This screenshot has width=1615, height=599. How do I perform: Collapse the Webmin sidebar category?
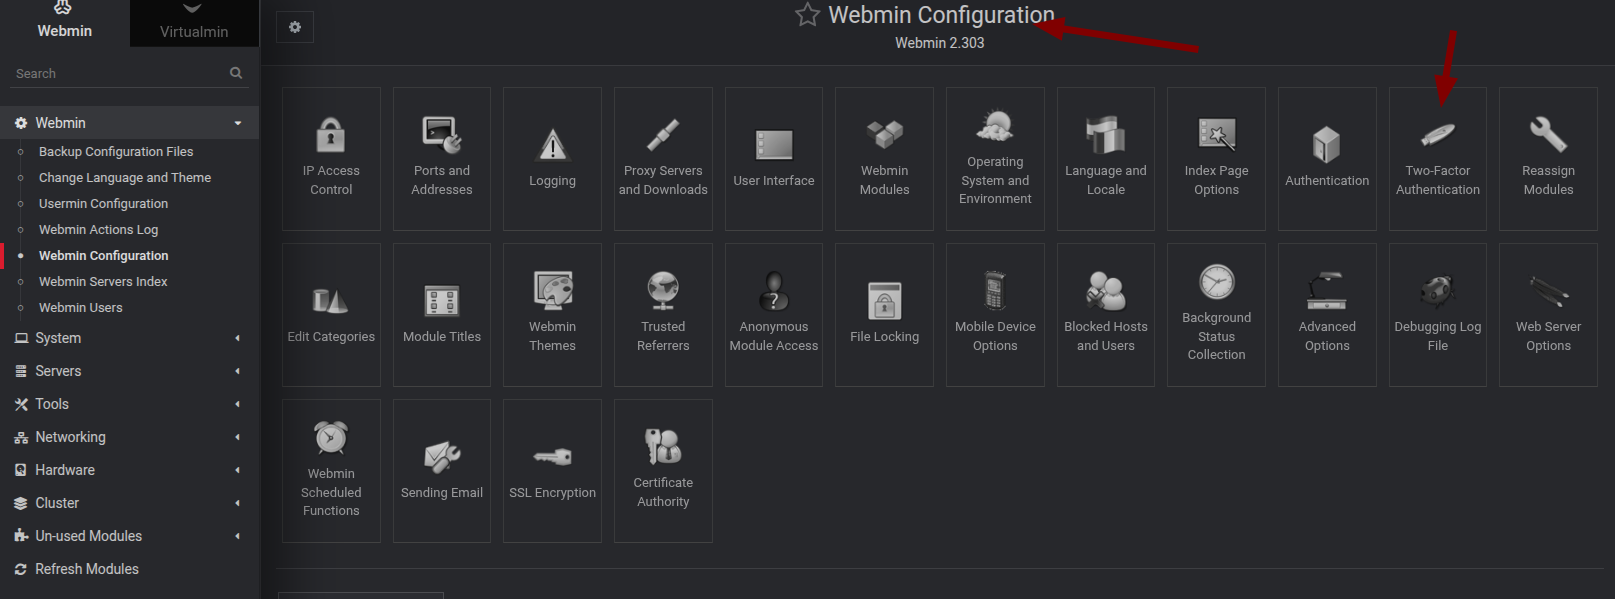pos(129,123)
